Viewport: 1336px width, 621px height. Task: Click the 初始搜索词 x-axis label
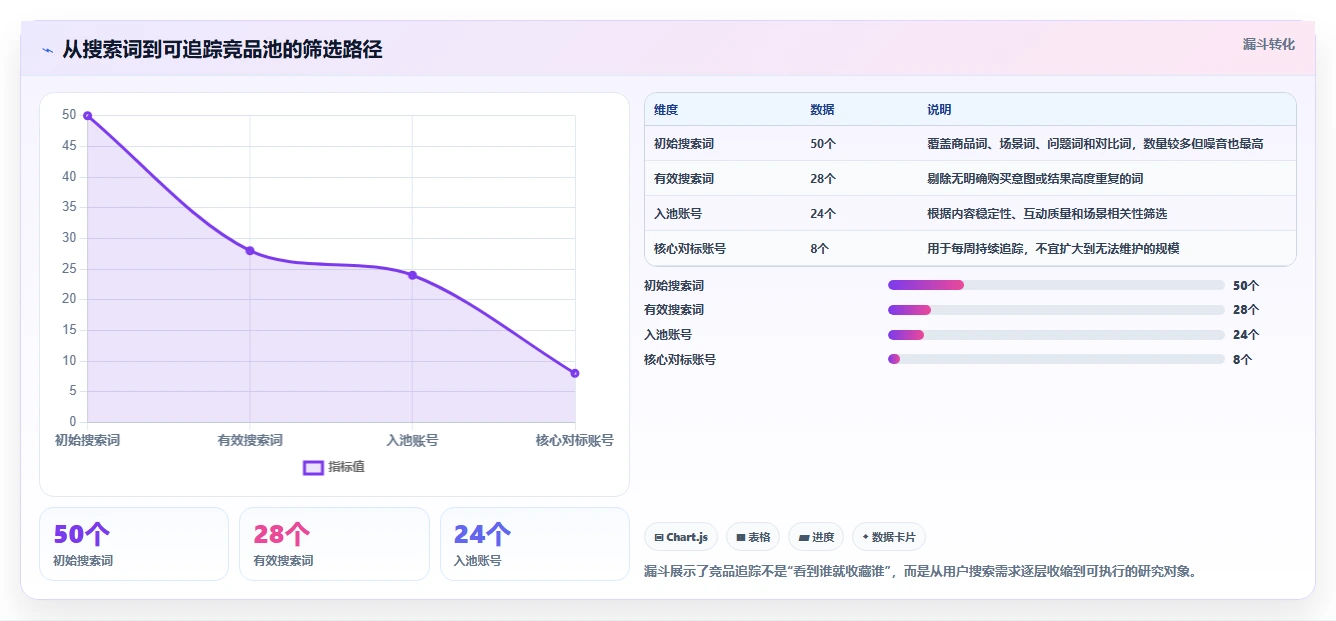tap(87, 440)
